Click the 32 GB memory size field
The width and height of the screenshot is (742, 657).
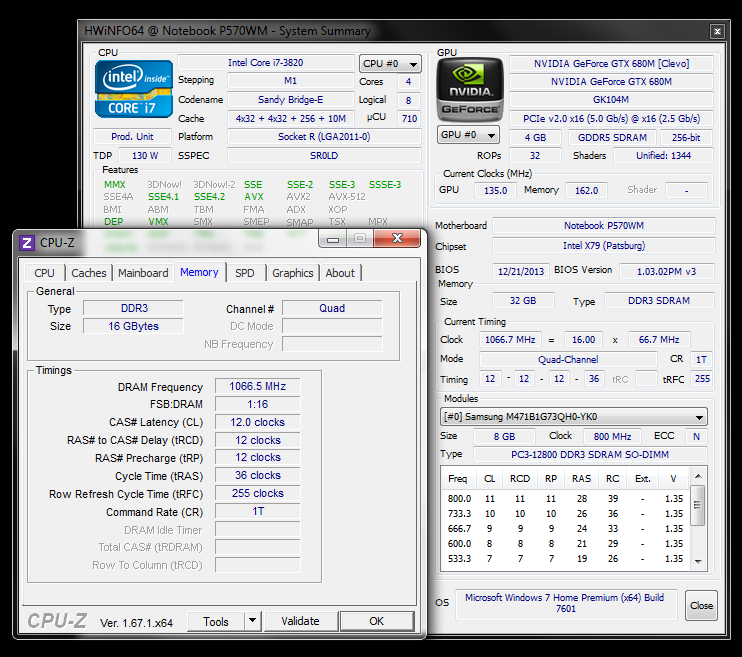[523, 301]
